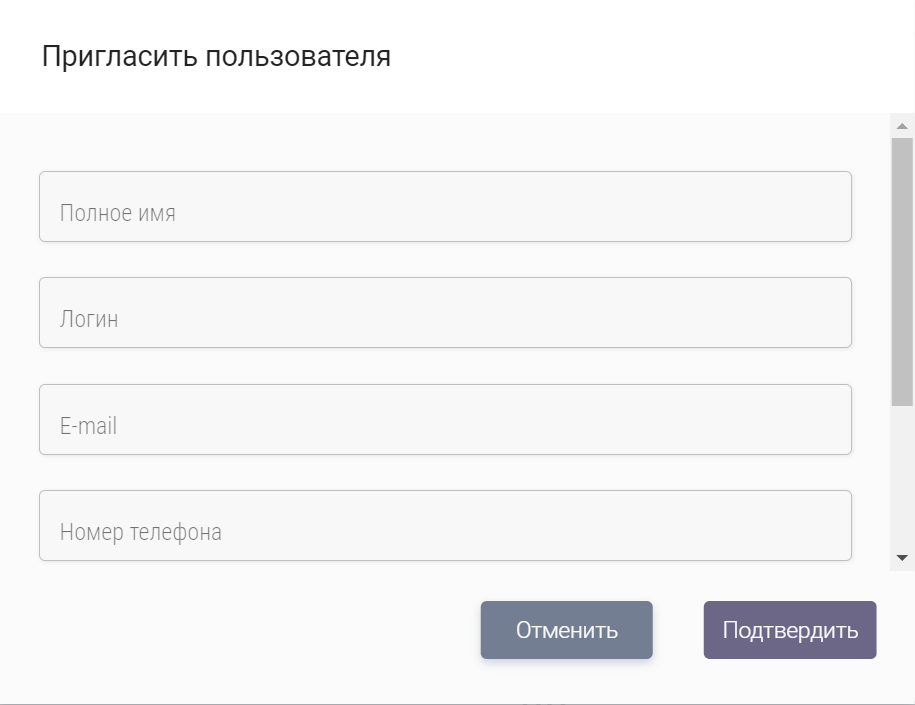
Task: Click the Логин placeholder label
Action: (89, 320)
